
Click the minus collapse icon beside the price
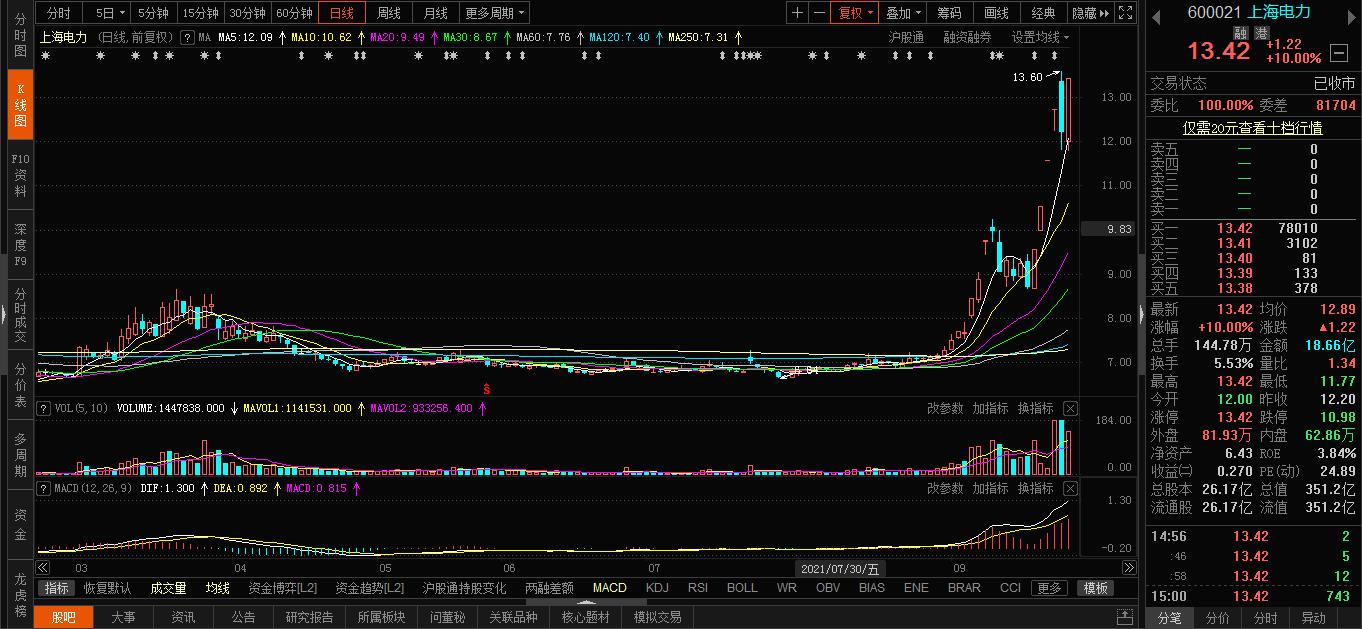pyautogui.click(x=1339, y=52)
